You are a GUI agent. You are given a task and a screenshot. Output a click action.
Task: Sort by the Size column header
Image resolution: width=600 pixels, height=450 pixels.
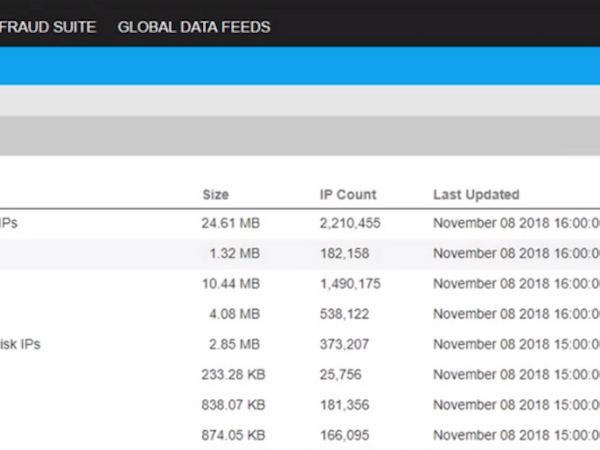click(x=215, y=194)
